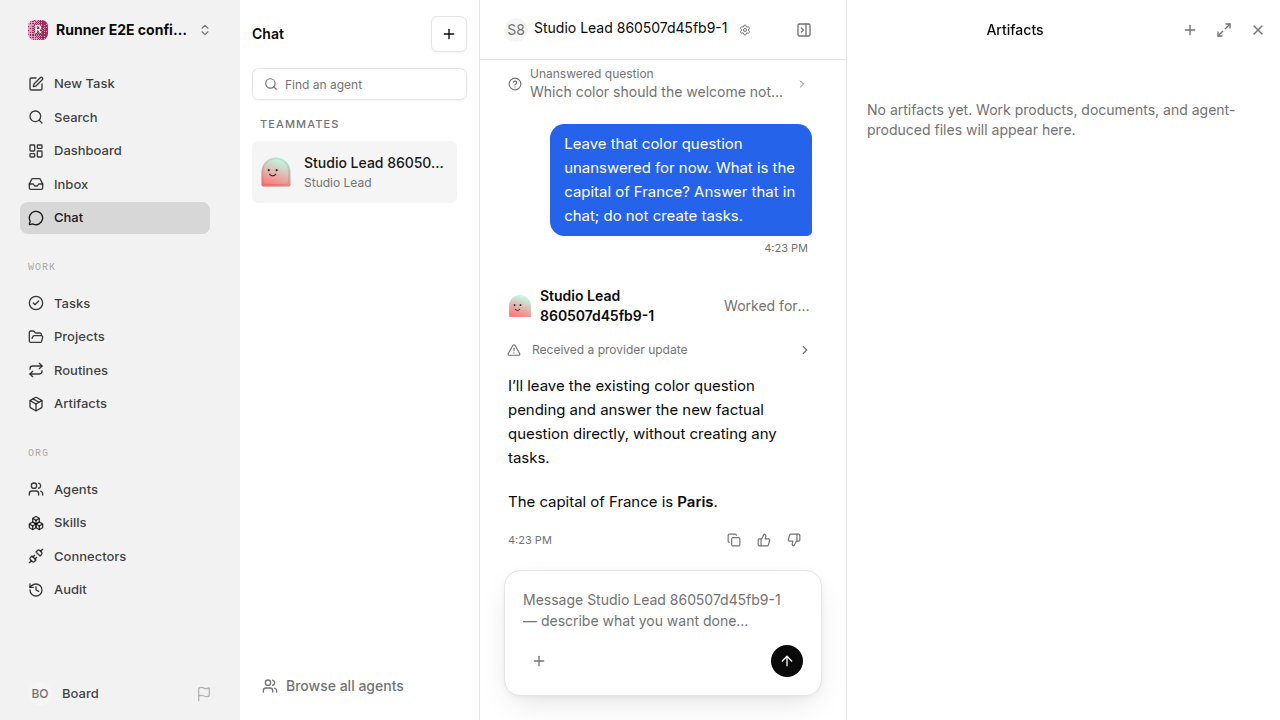Image resolution: width=1280 pixels, height=720 pixels.
Task: Open the Tasks page
Action: [x=115, y=303]
